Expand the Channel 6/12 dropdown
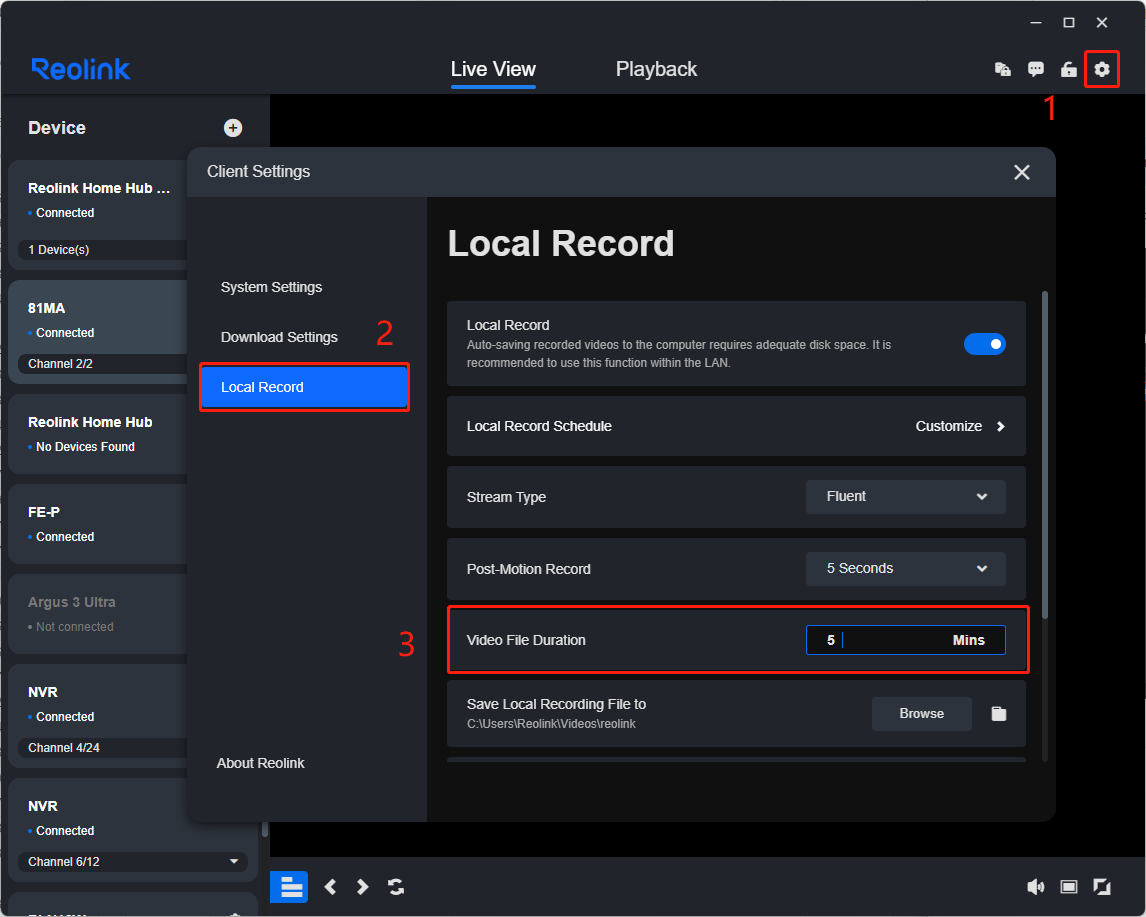Screen dimensions: 1146x917 coord(133,862)
